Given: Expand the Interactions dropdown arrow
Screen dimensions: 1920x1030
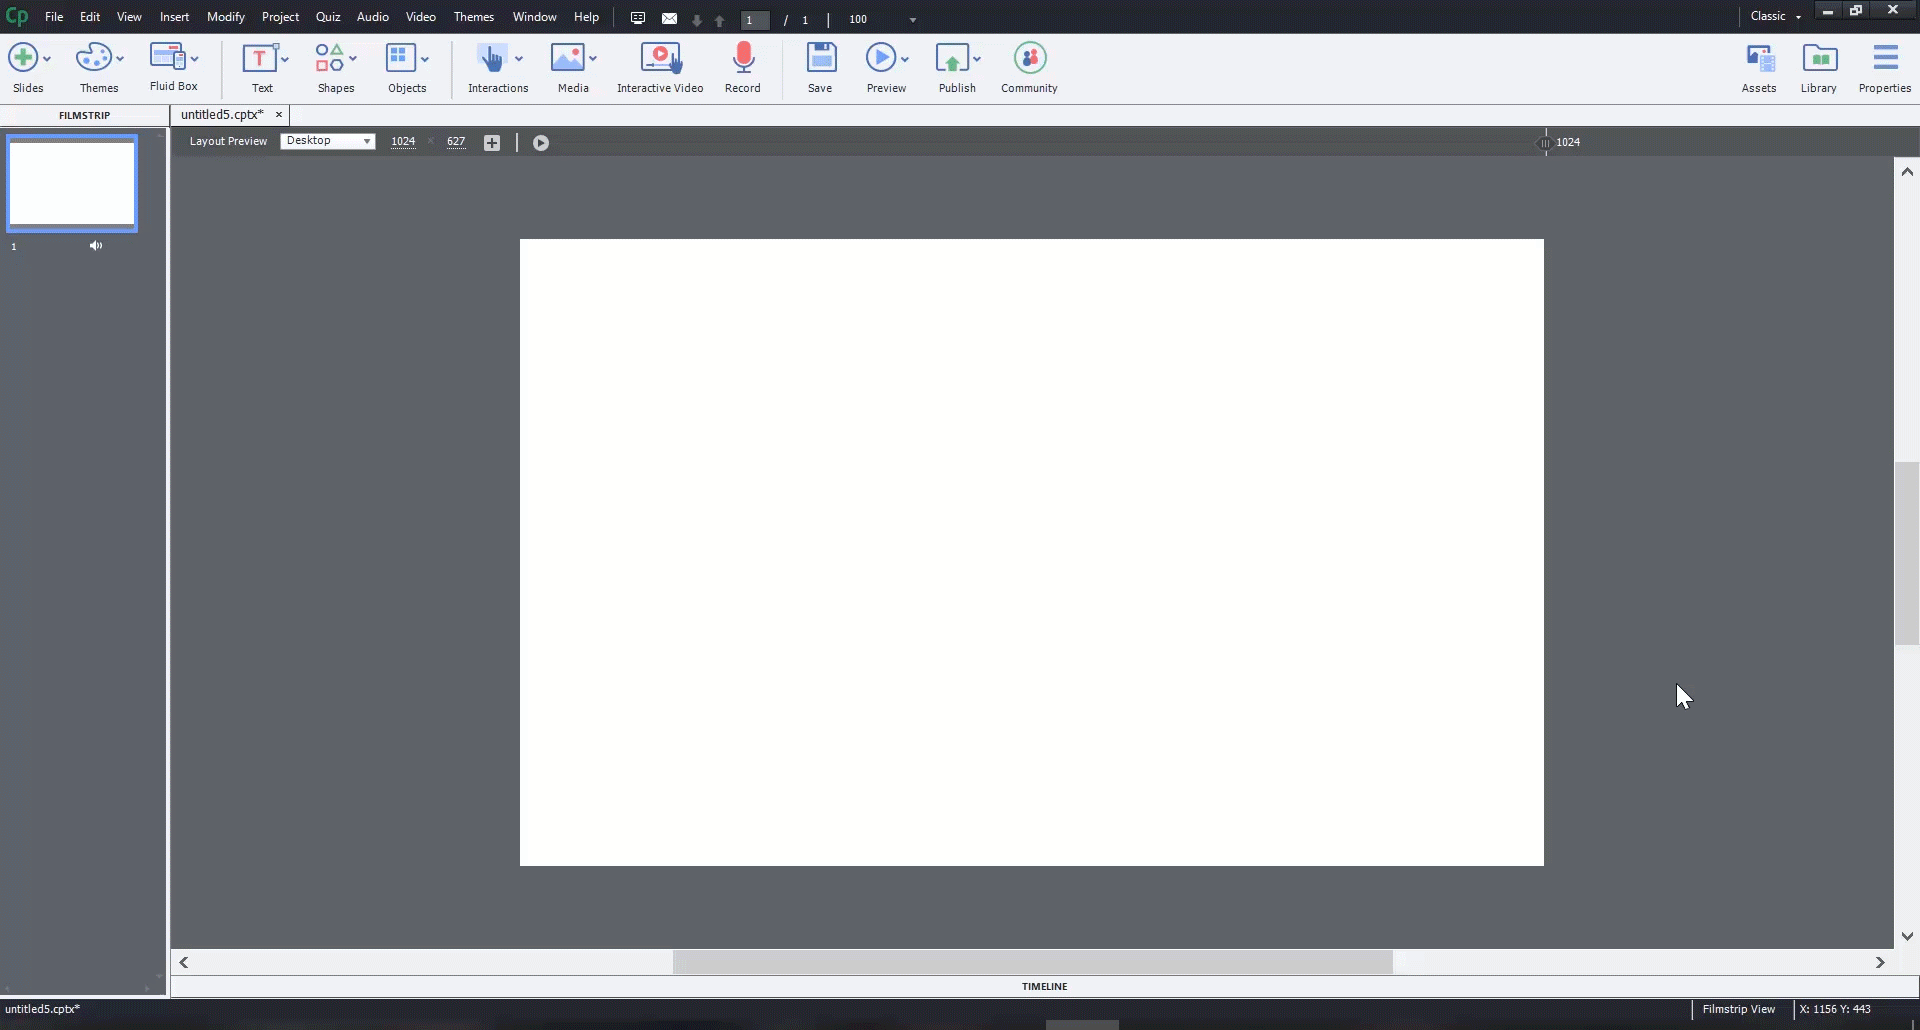Looking at the screenshot, I should (519, 59).
